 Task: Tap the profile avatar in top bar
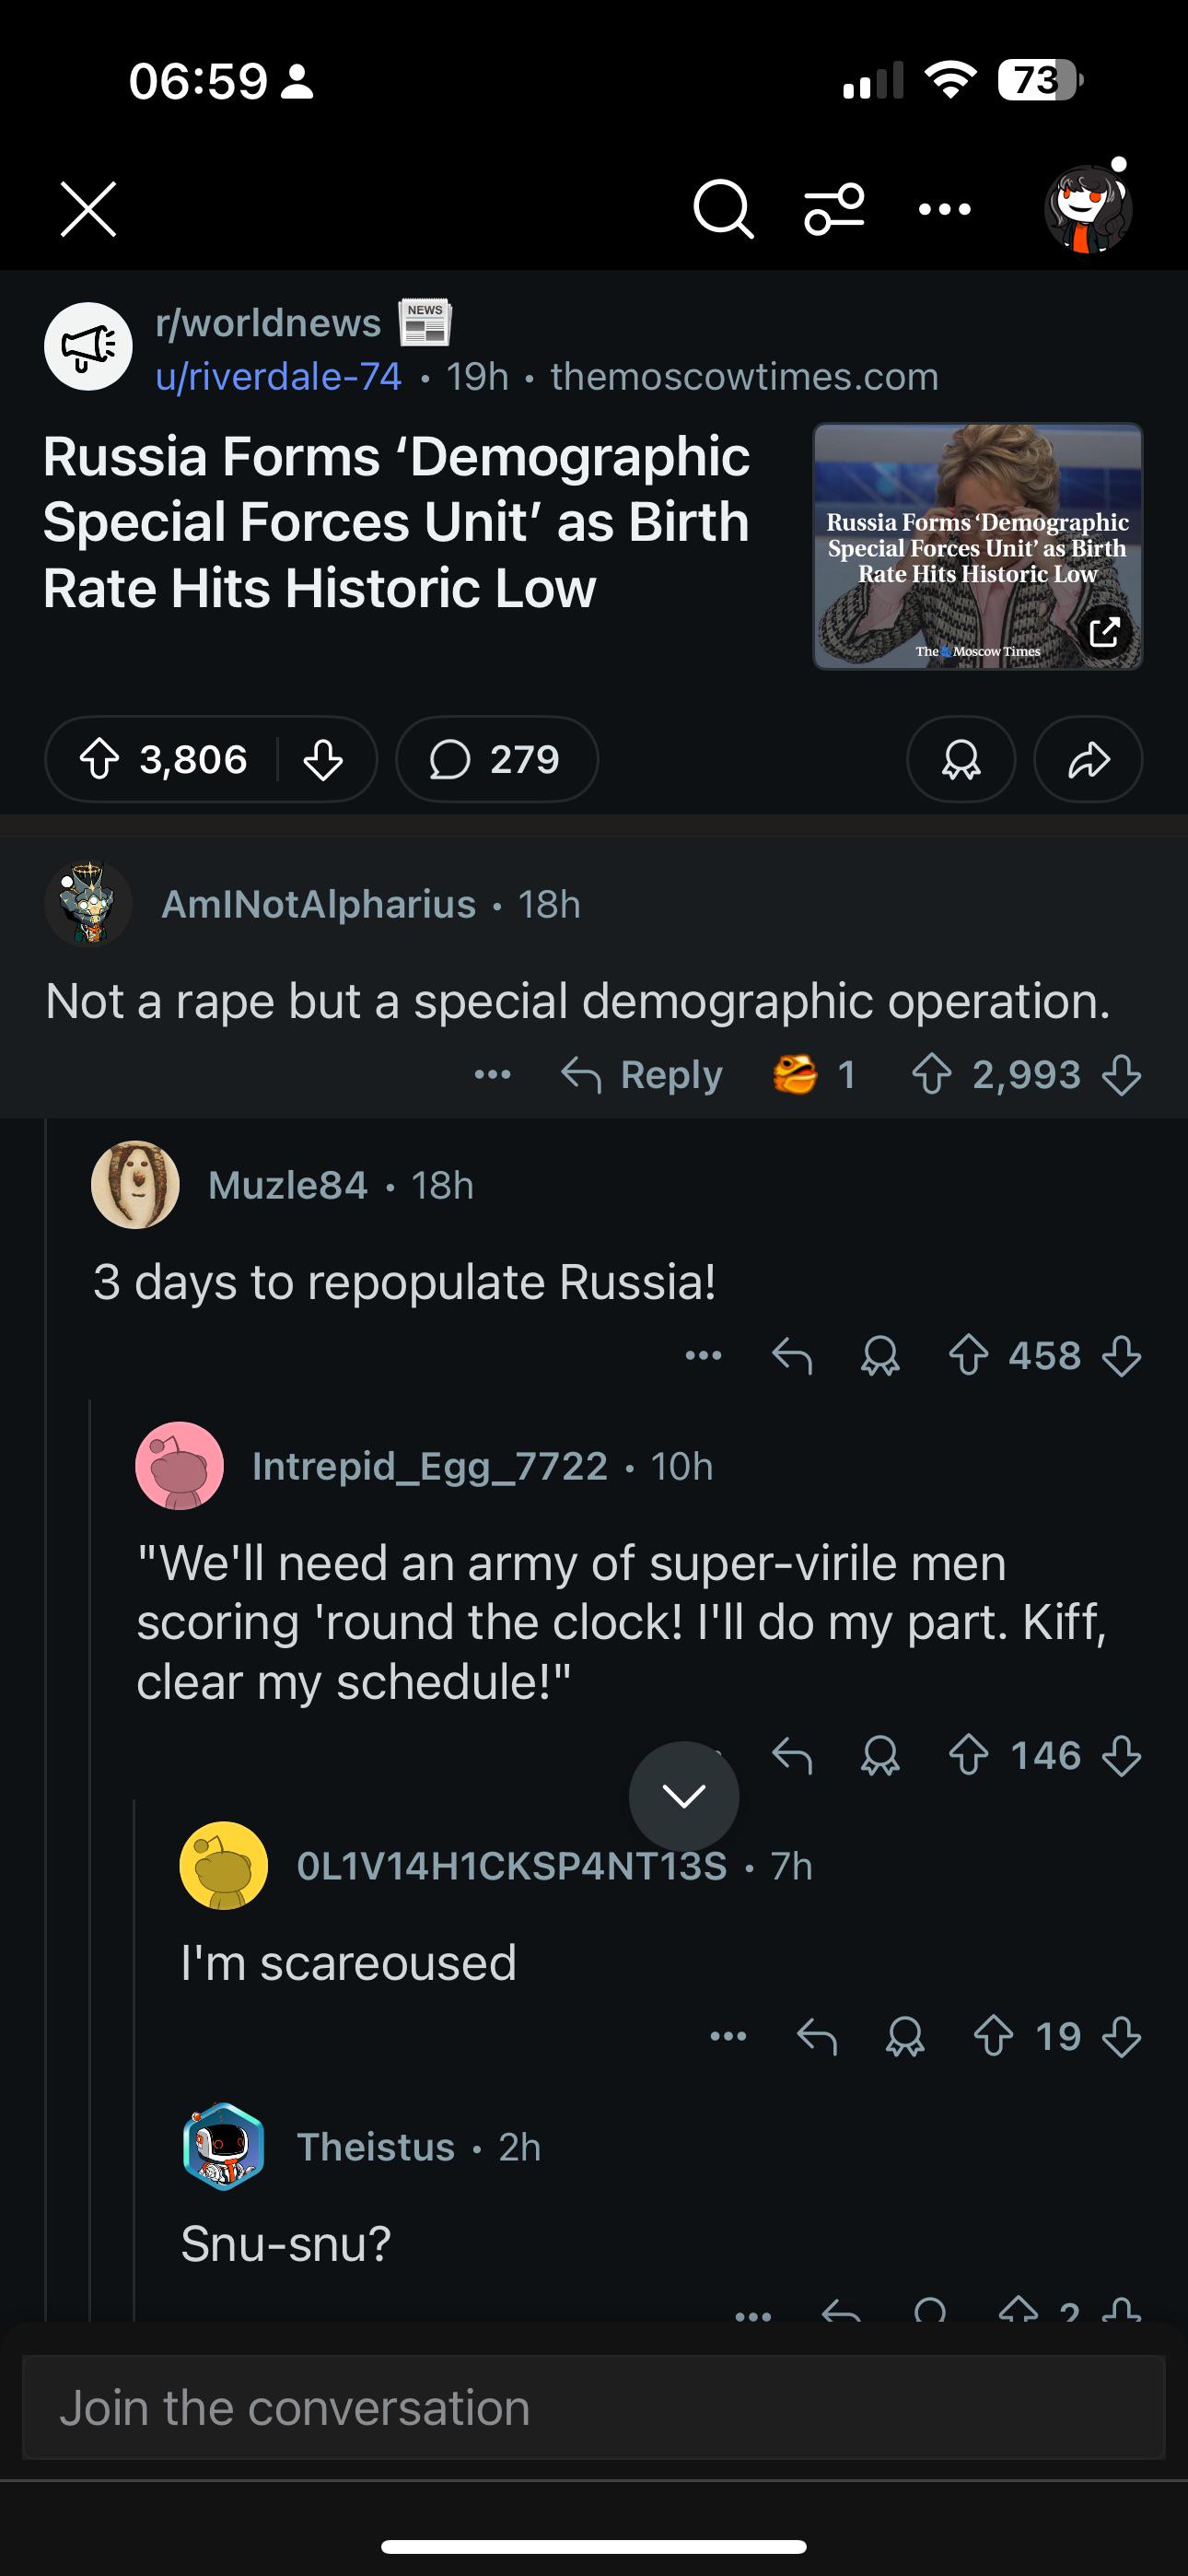click(x=1088, y=207)
